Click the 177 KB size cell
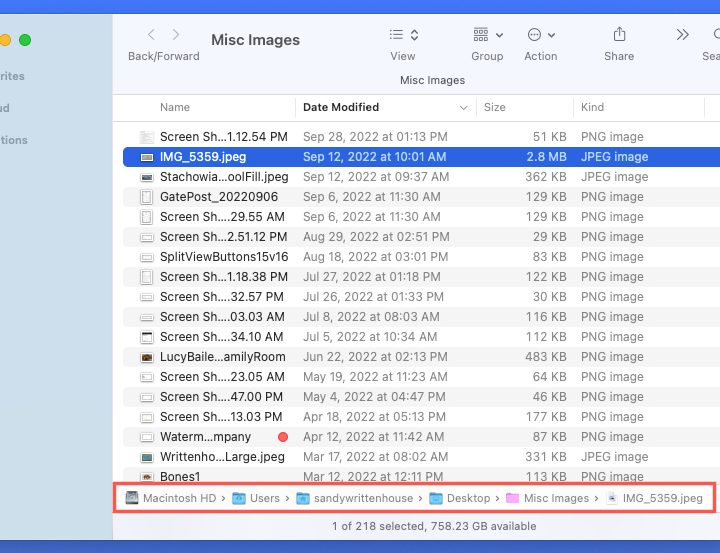The width and height of the screenshot is (720, 553). click(x=546, y=417)
